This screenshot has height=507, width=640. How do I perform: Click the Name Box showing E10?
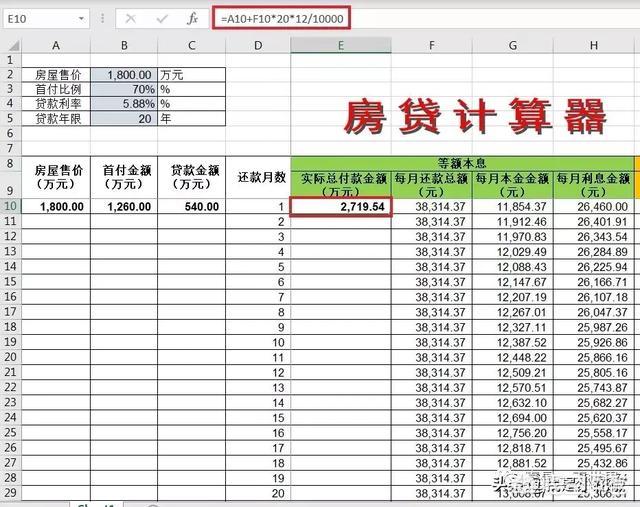(x=40, y=18)
